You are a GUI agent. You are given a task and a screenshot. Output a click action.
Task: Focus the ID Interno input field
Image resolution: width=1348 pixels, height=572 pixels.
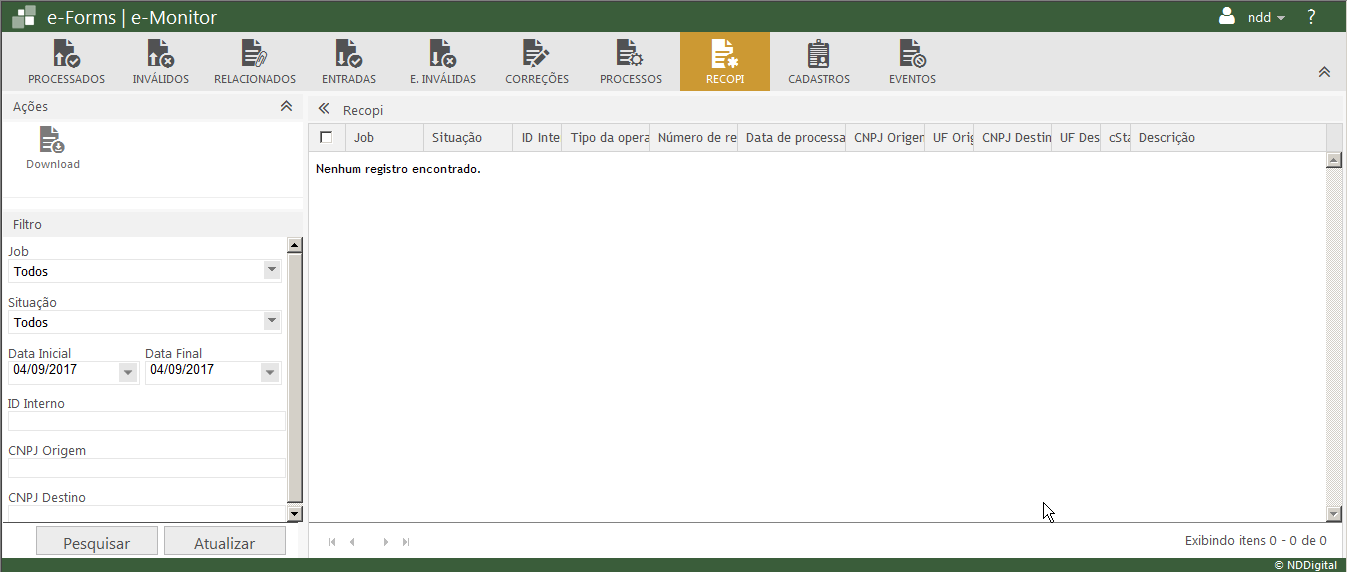pos(147,421)
